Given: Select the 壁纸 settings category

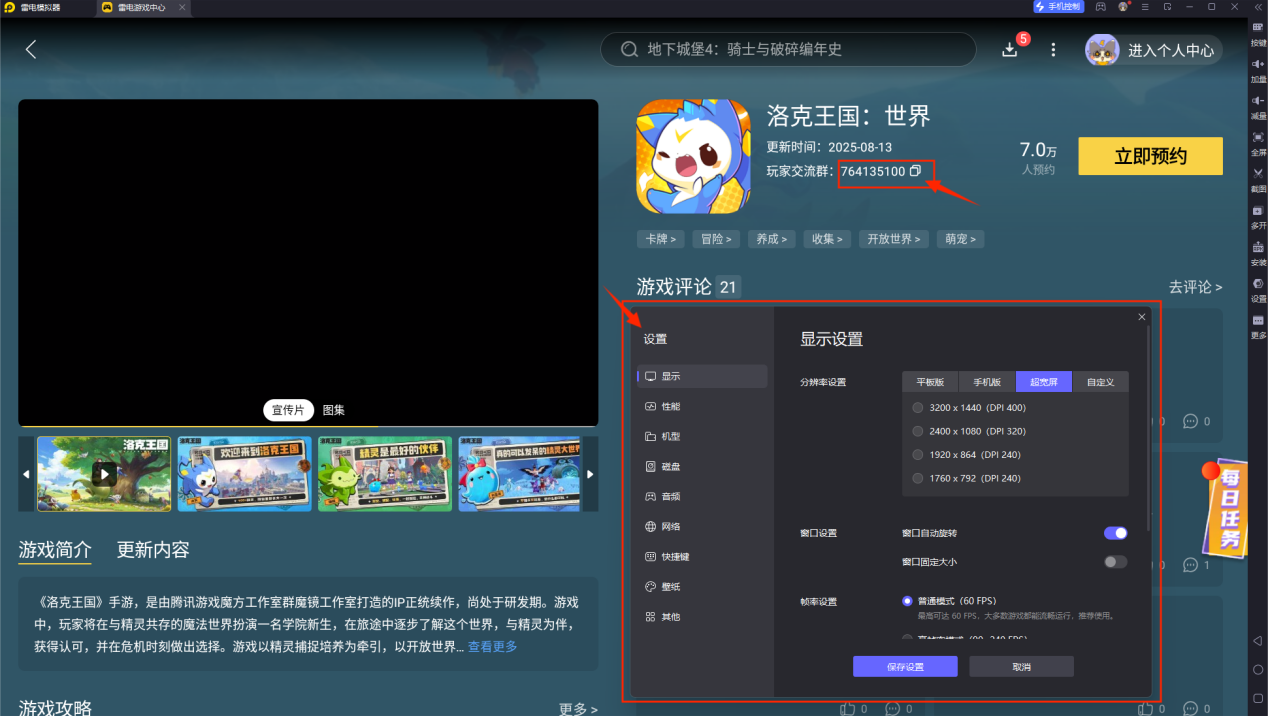Looking at the screenshot, I should coord(702,586).
